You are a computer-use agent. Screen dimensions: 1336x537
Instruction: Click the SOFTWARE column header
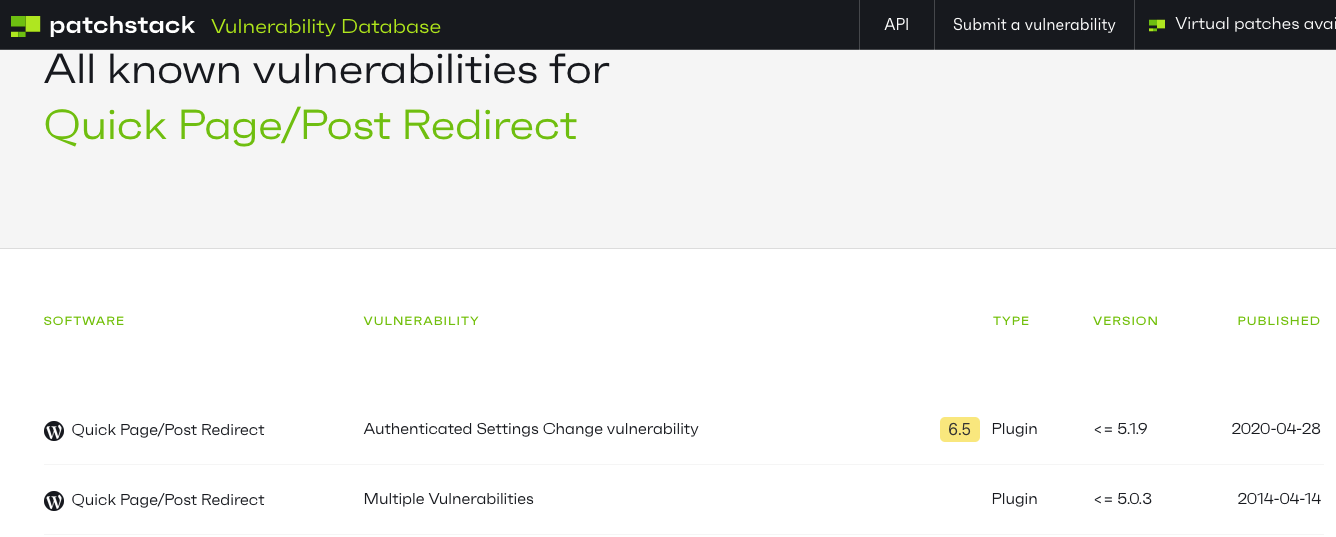pyautogui.click(x=84, y=321)
